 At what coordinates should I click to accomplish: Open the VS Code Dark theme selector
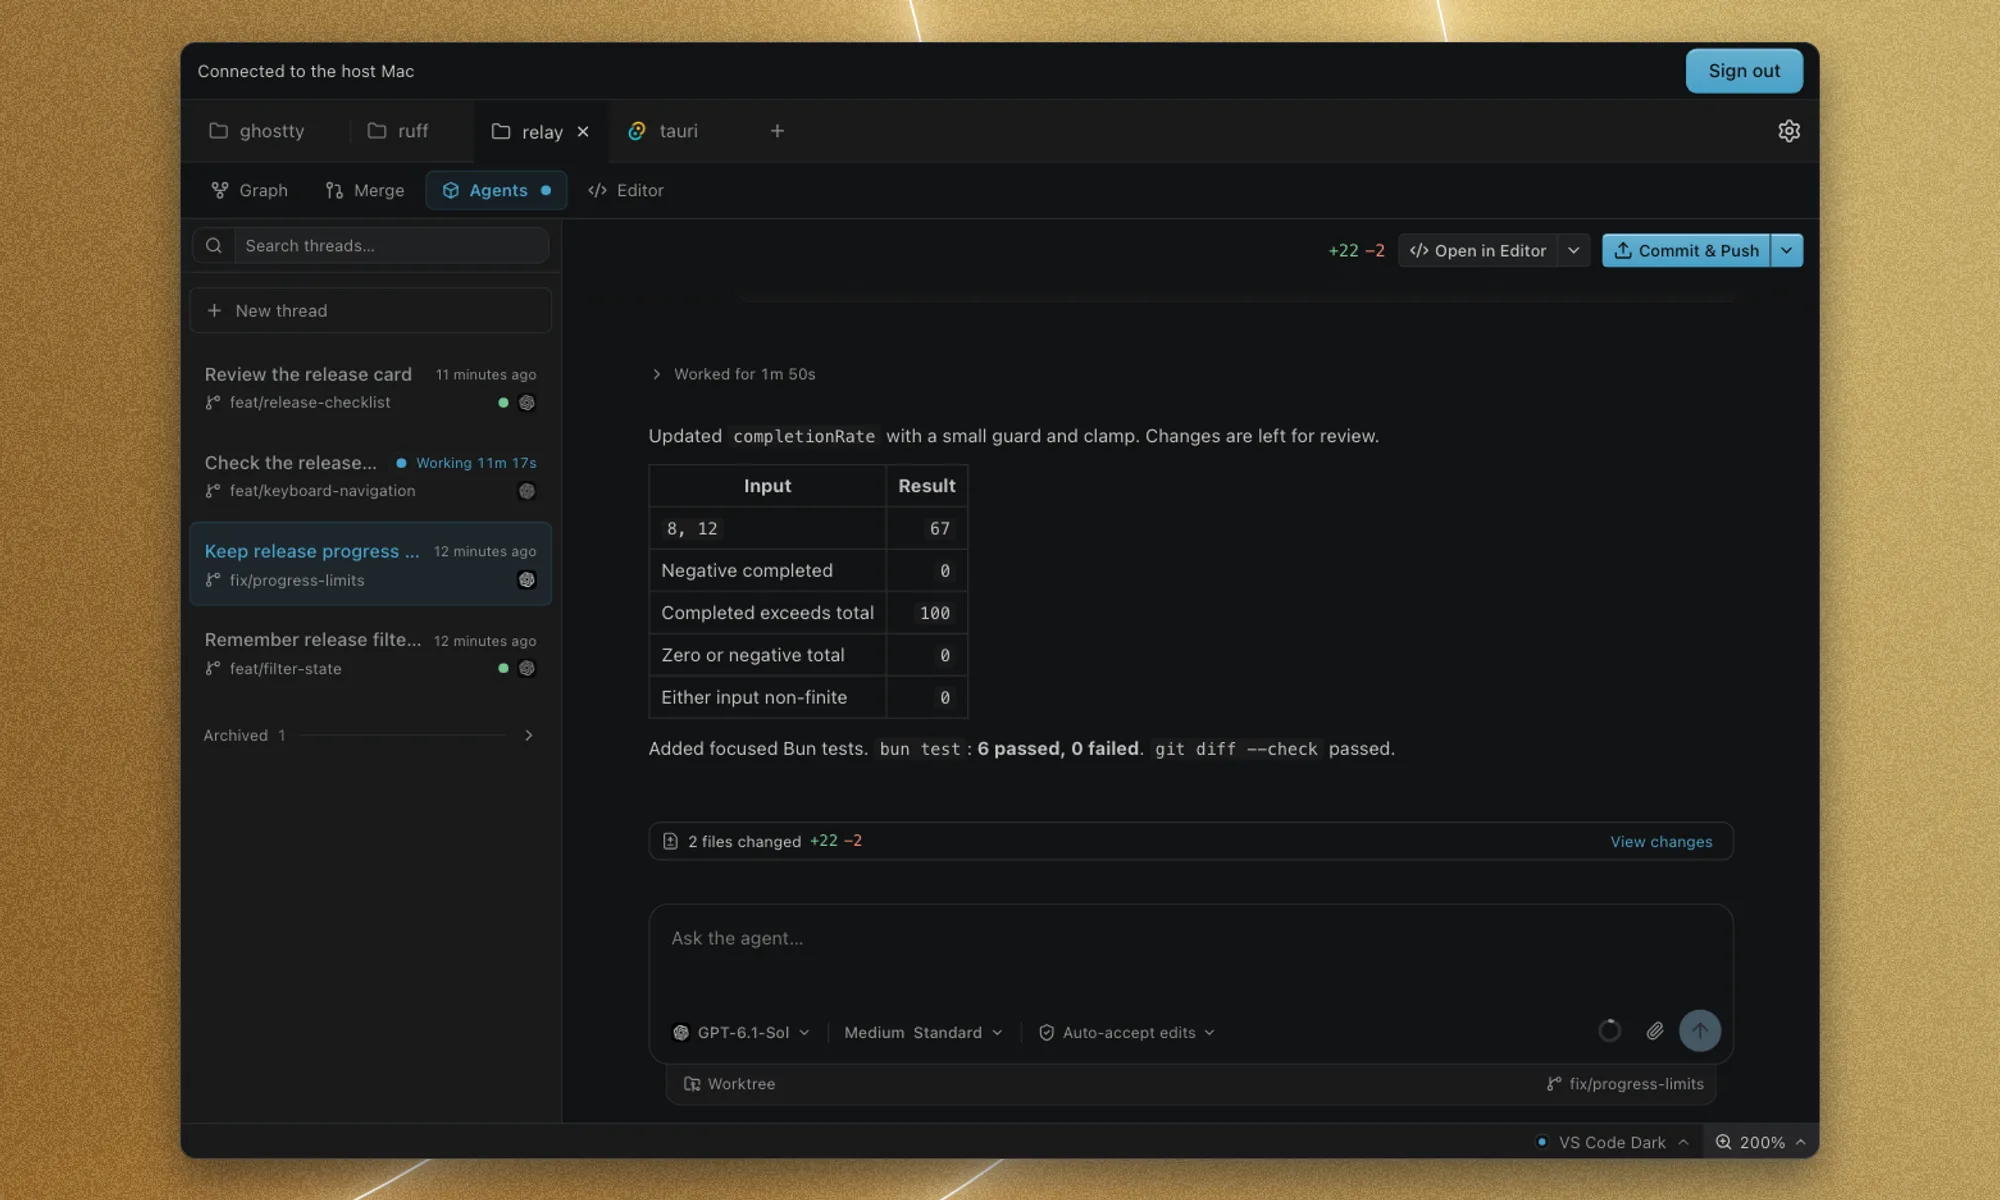[x=1612, y=1142]
